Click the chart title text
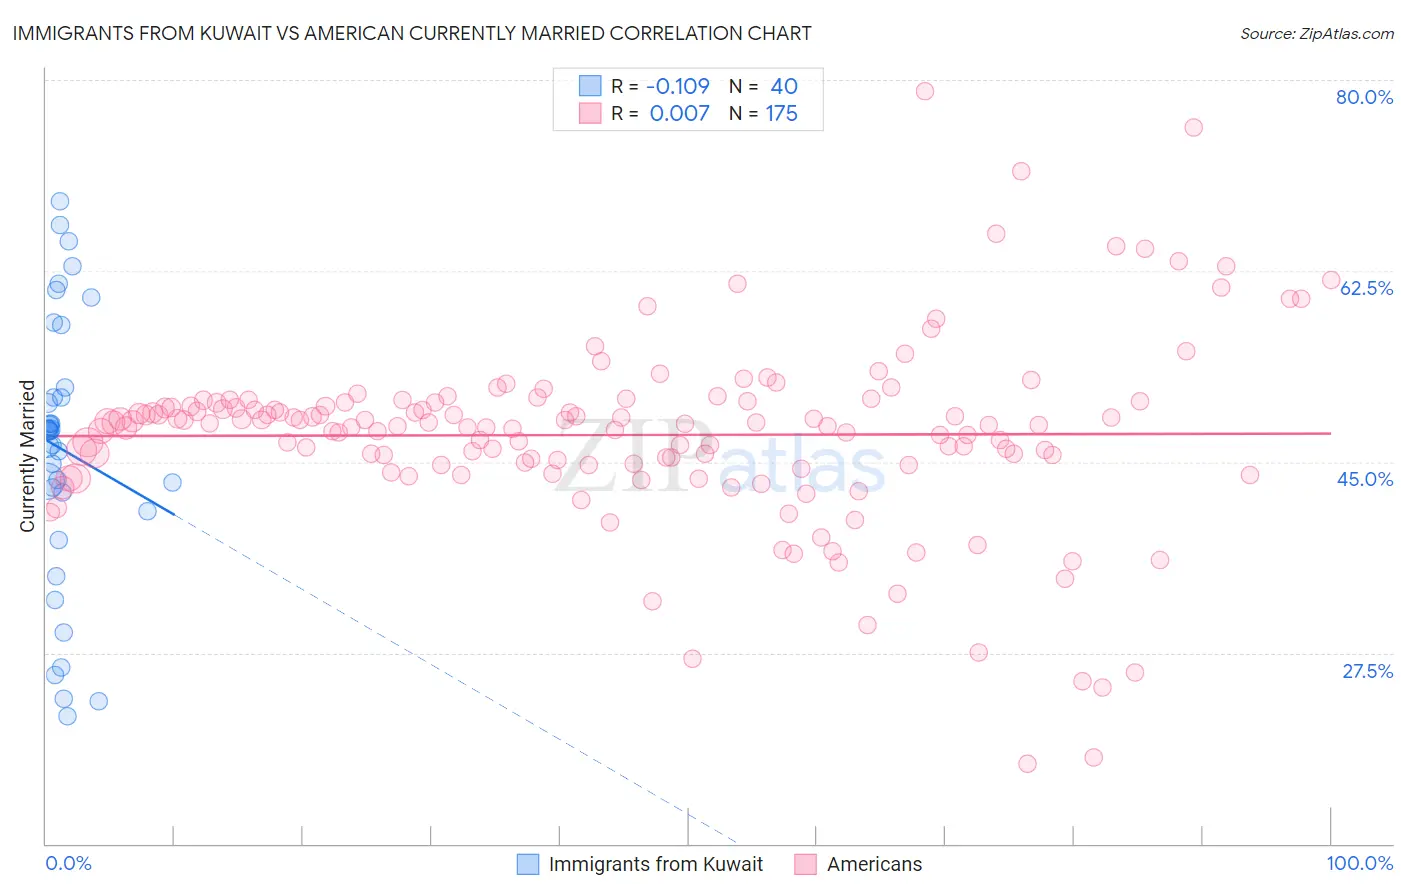1406x892 pixels. [412, 33]
